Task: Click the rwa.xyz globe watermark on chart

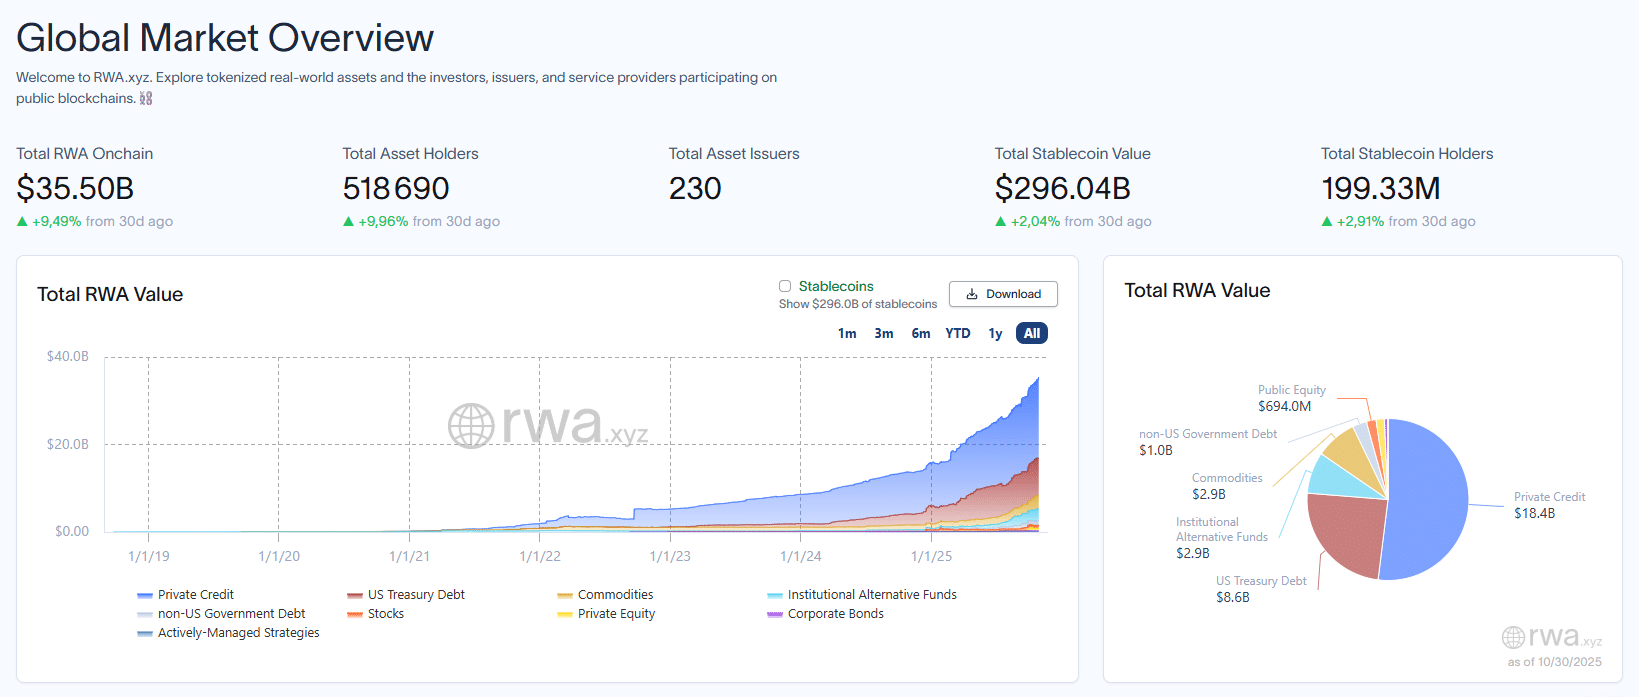Action: click(471, 426)
